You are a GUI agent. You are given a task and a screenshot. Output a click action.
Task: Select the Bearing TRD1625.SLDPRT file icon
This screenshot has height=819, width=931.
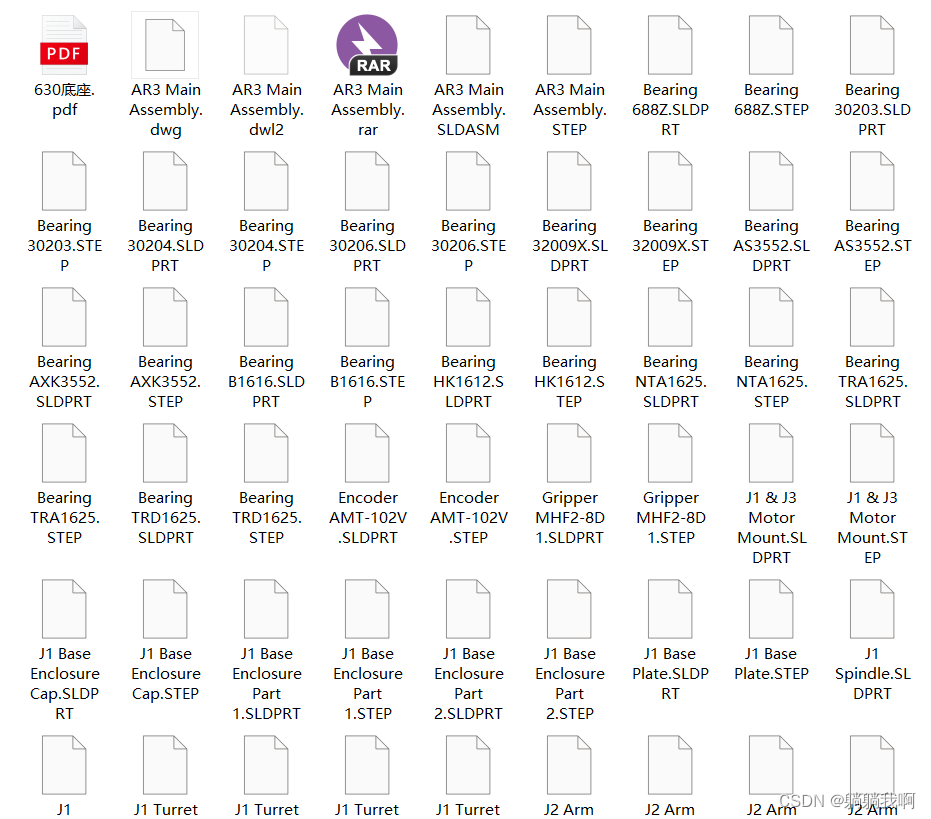click(165, 453)
